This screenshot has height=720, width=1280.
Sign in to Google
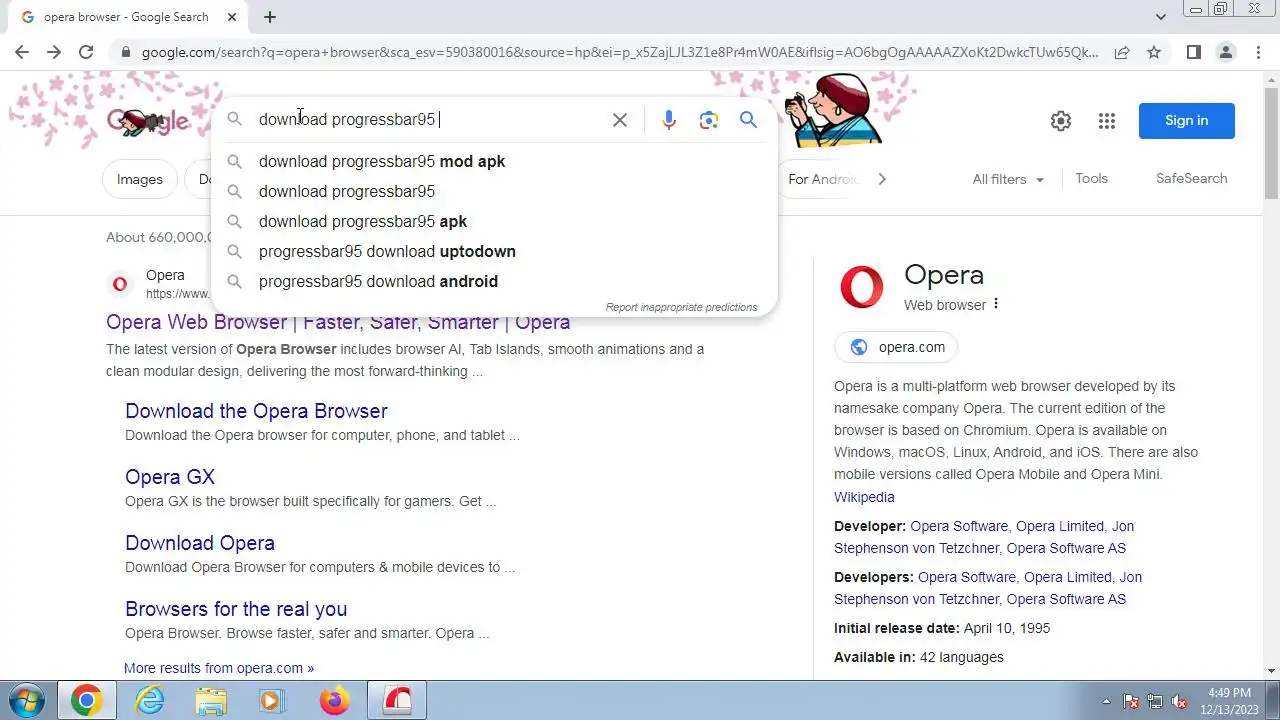pyautogui.click(x=1186, y=120)
